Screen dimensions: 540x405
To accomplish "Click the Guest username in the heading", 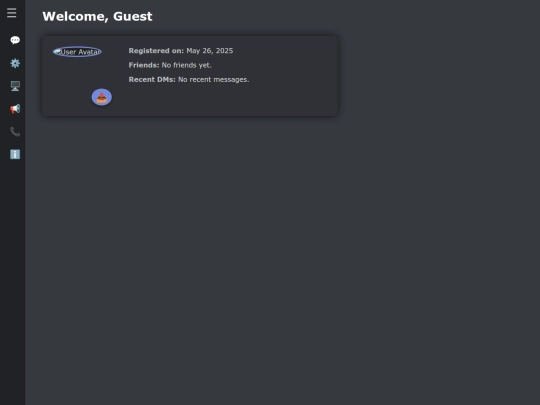I will pos(133,16).
